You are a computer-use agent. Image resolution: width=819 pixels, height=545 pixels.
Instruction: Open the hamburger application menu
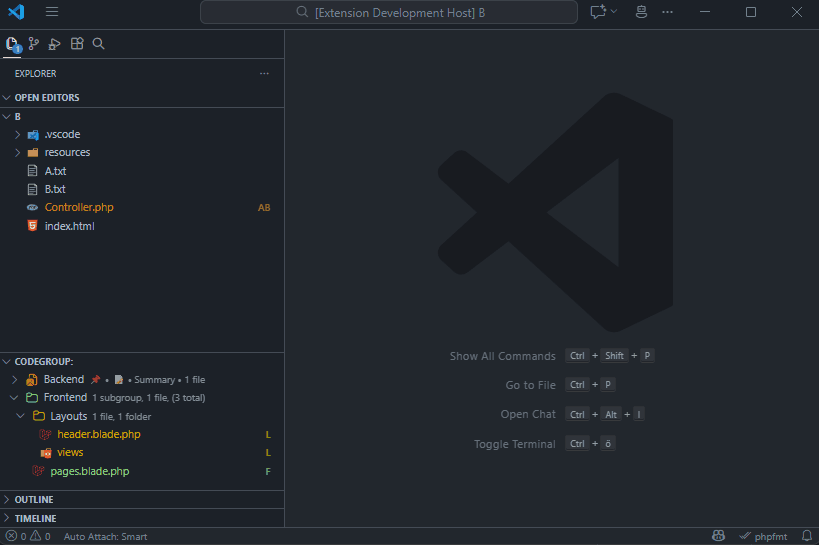click(52, 11)
